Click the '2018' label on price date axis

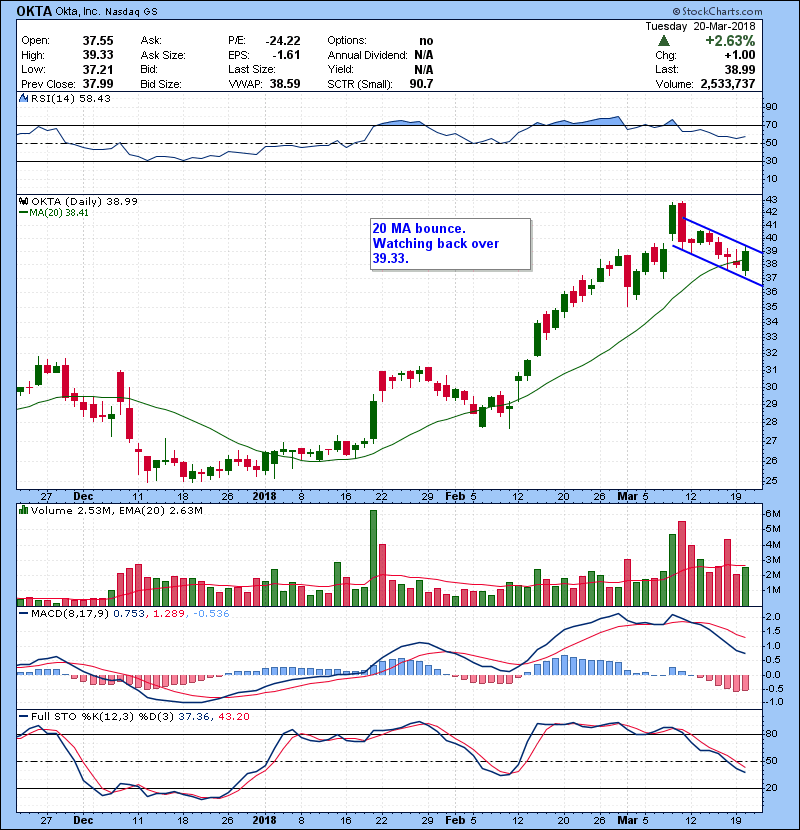[264, 495]
